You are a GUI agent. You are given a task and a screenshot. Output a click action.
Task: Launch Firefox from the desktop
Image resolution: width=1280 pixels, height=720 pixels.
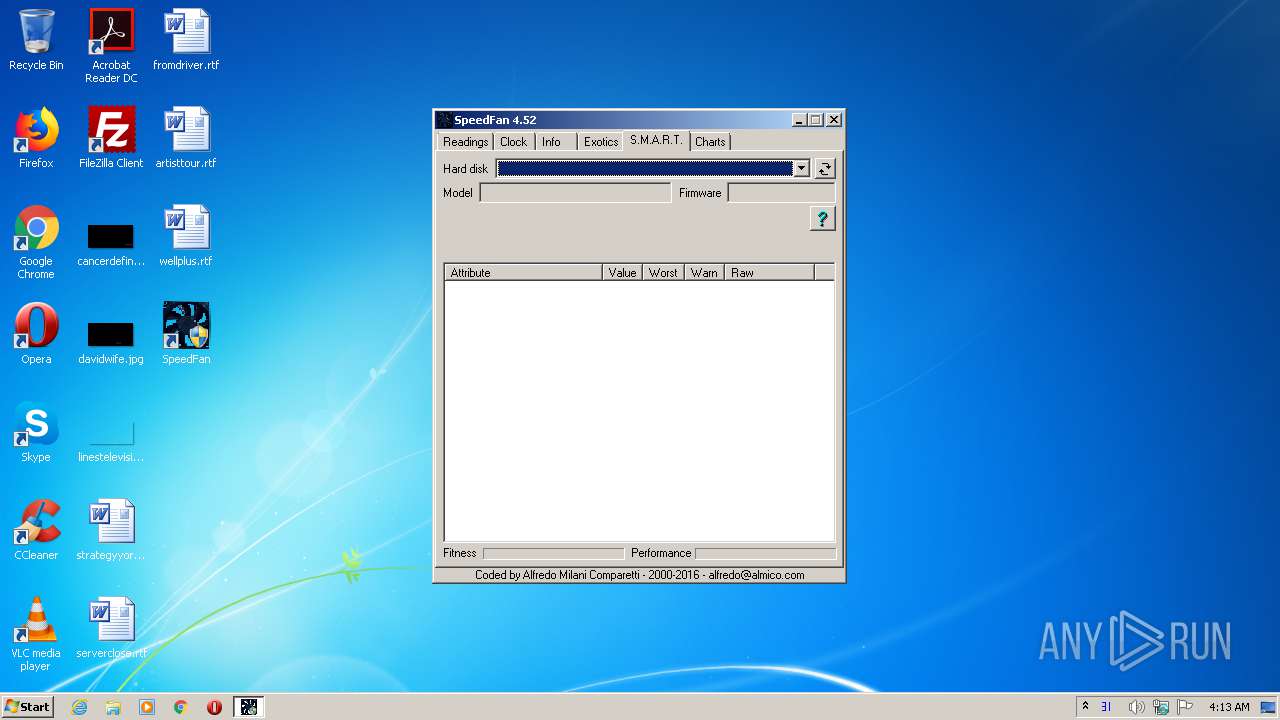click(36, 138)
